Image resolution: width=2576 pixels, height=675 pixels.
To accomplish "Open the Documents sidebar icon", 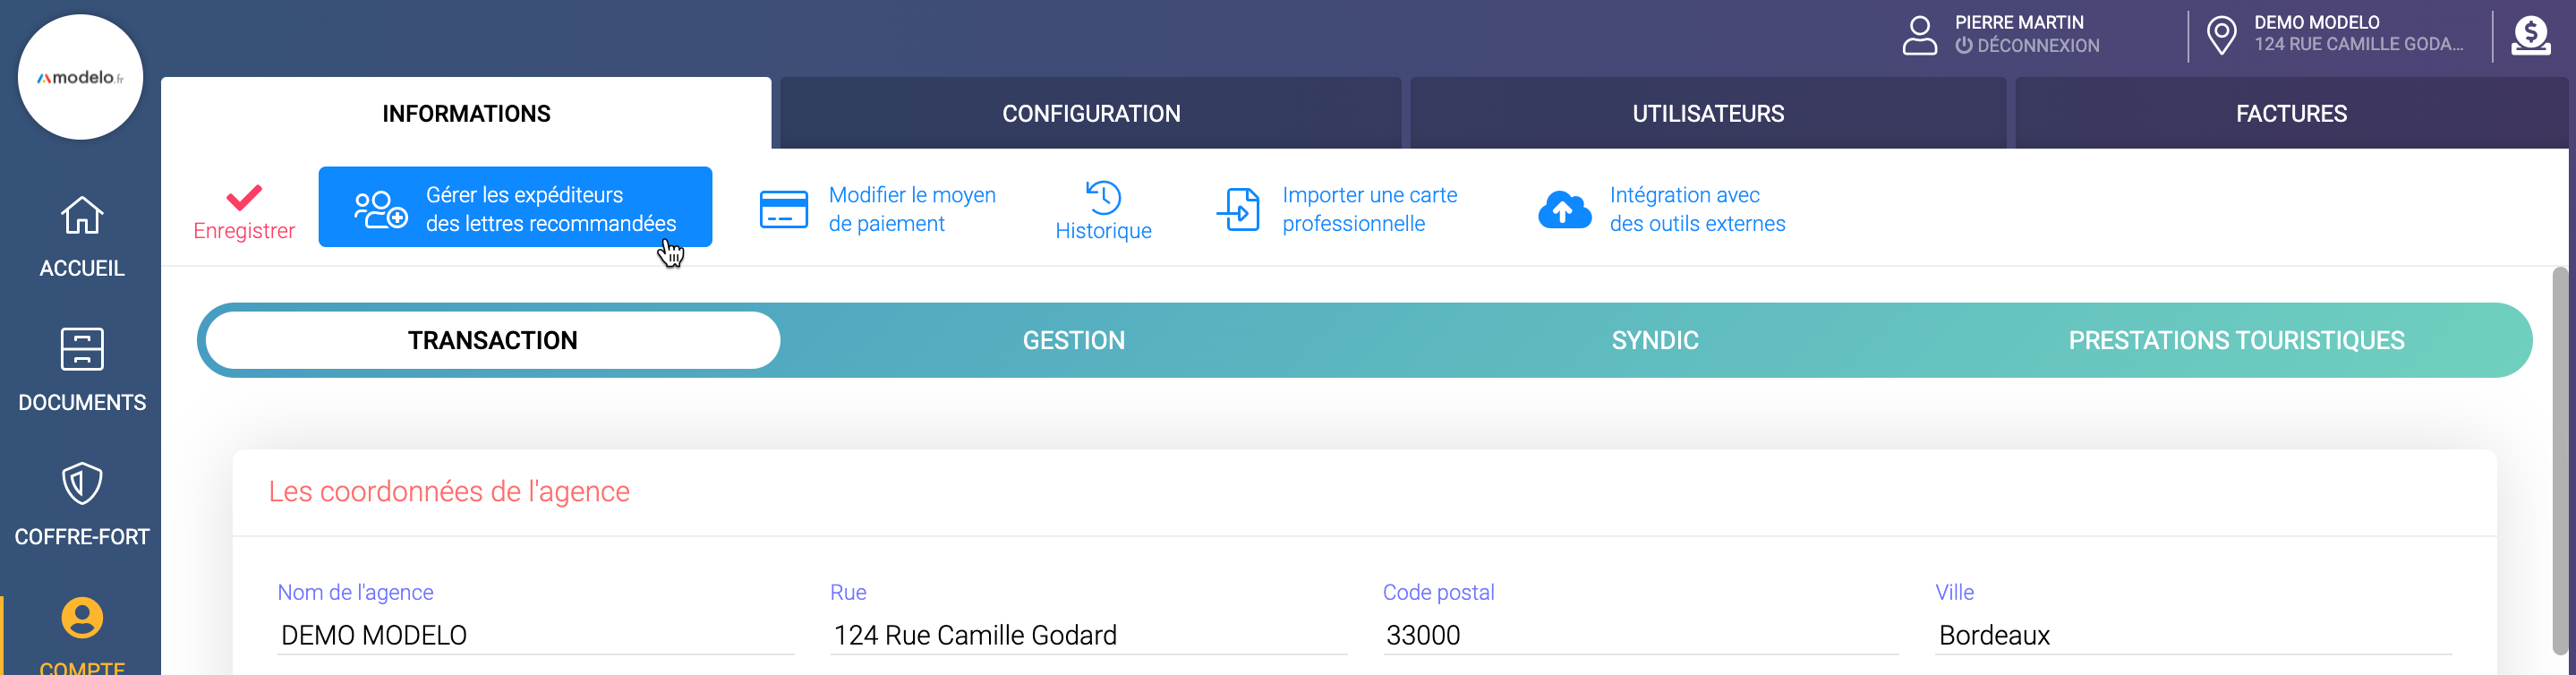I will 82,350.
